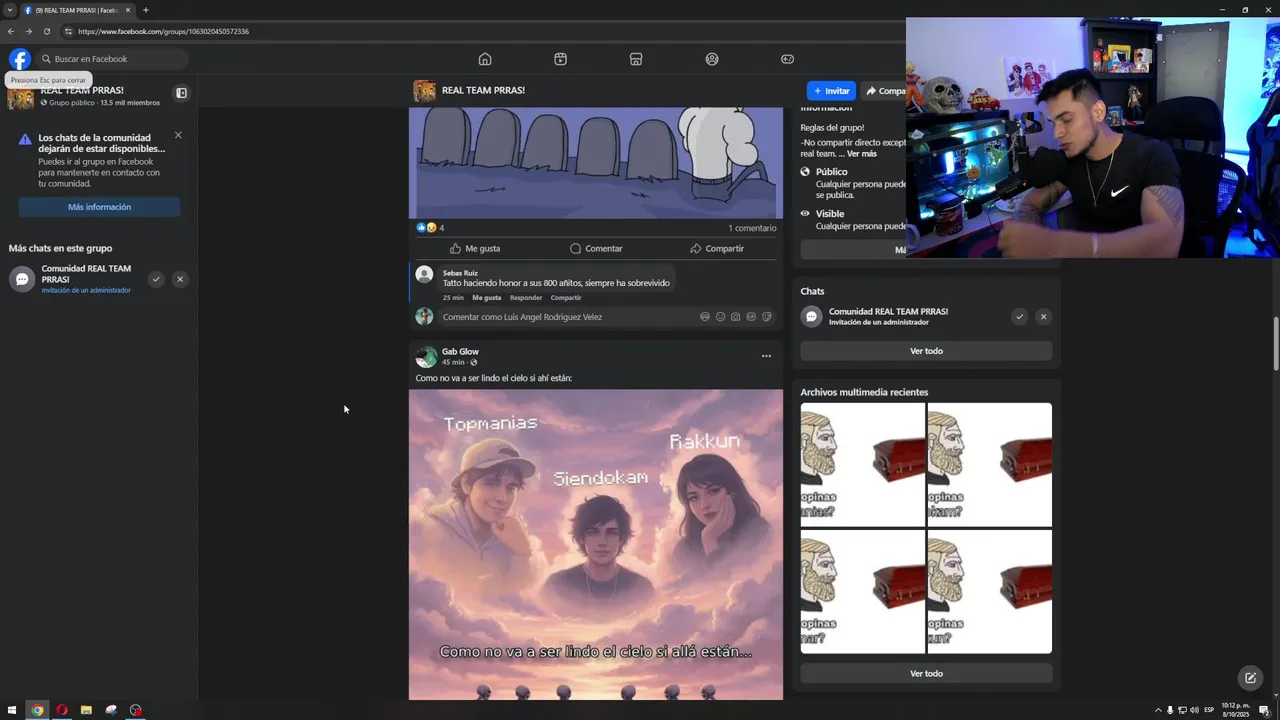
Task: Accept chat invitation in left sidebar
Action: tap(156, 279)
